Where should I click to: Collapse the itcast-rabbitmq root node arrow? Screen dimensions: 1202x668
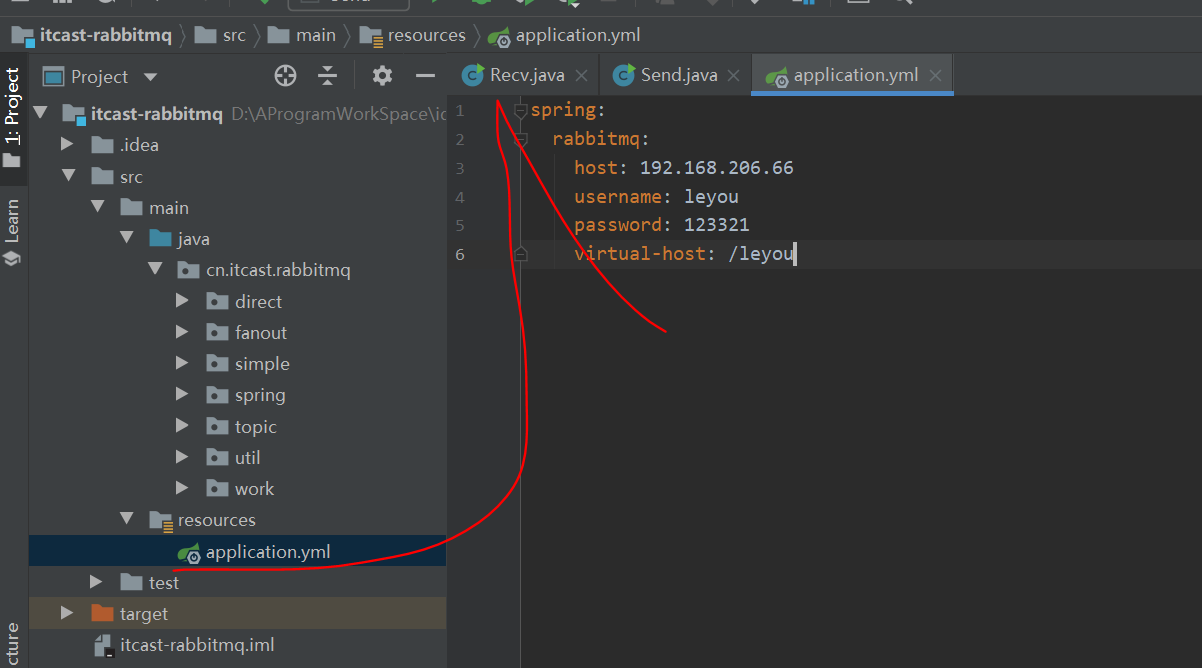40,113
